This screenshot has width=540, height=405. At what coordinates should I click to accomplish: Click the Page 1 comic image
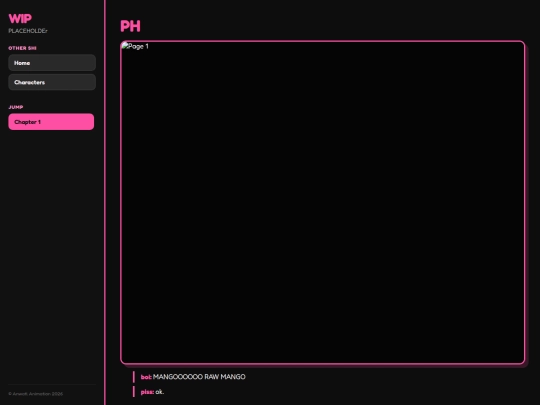point(323,202)
